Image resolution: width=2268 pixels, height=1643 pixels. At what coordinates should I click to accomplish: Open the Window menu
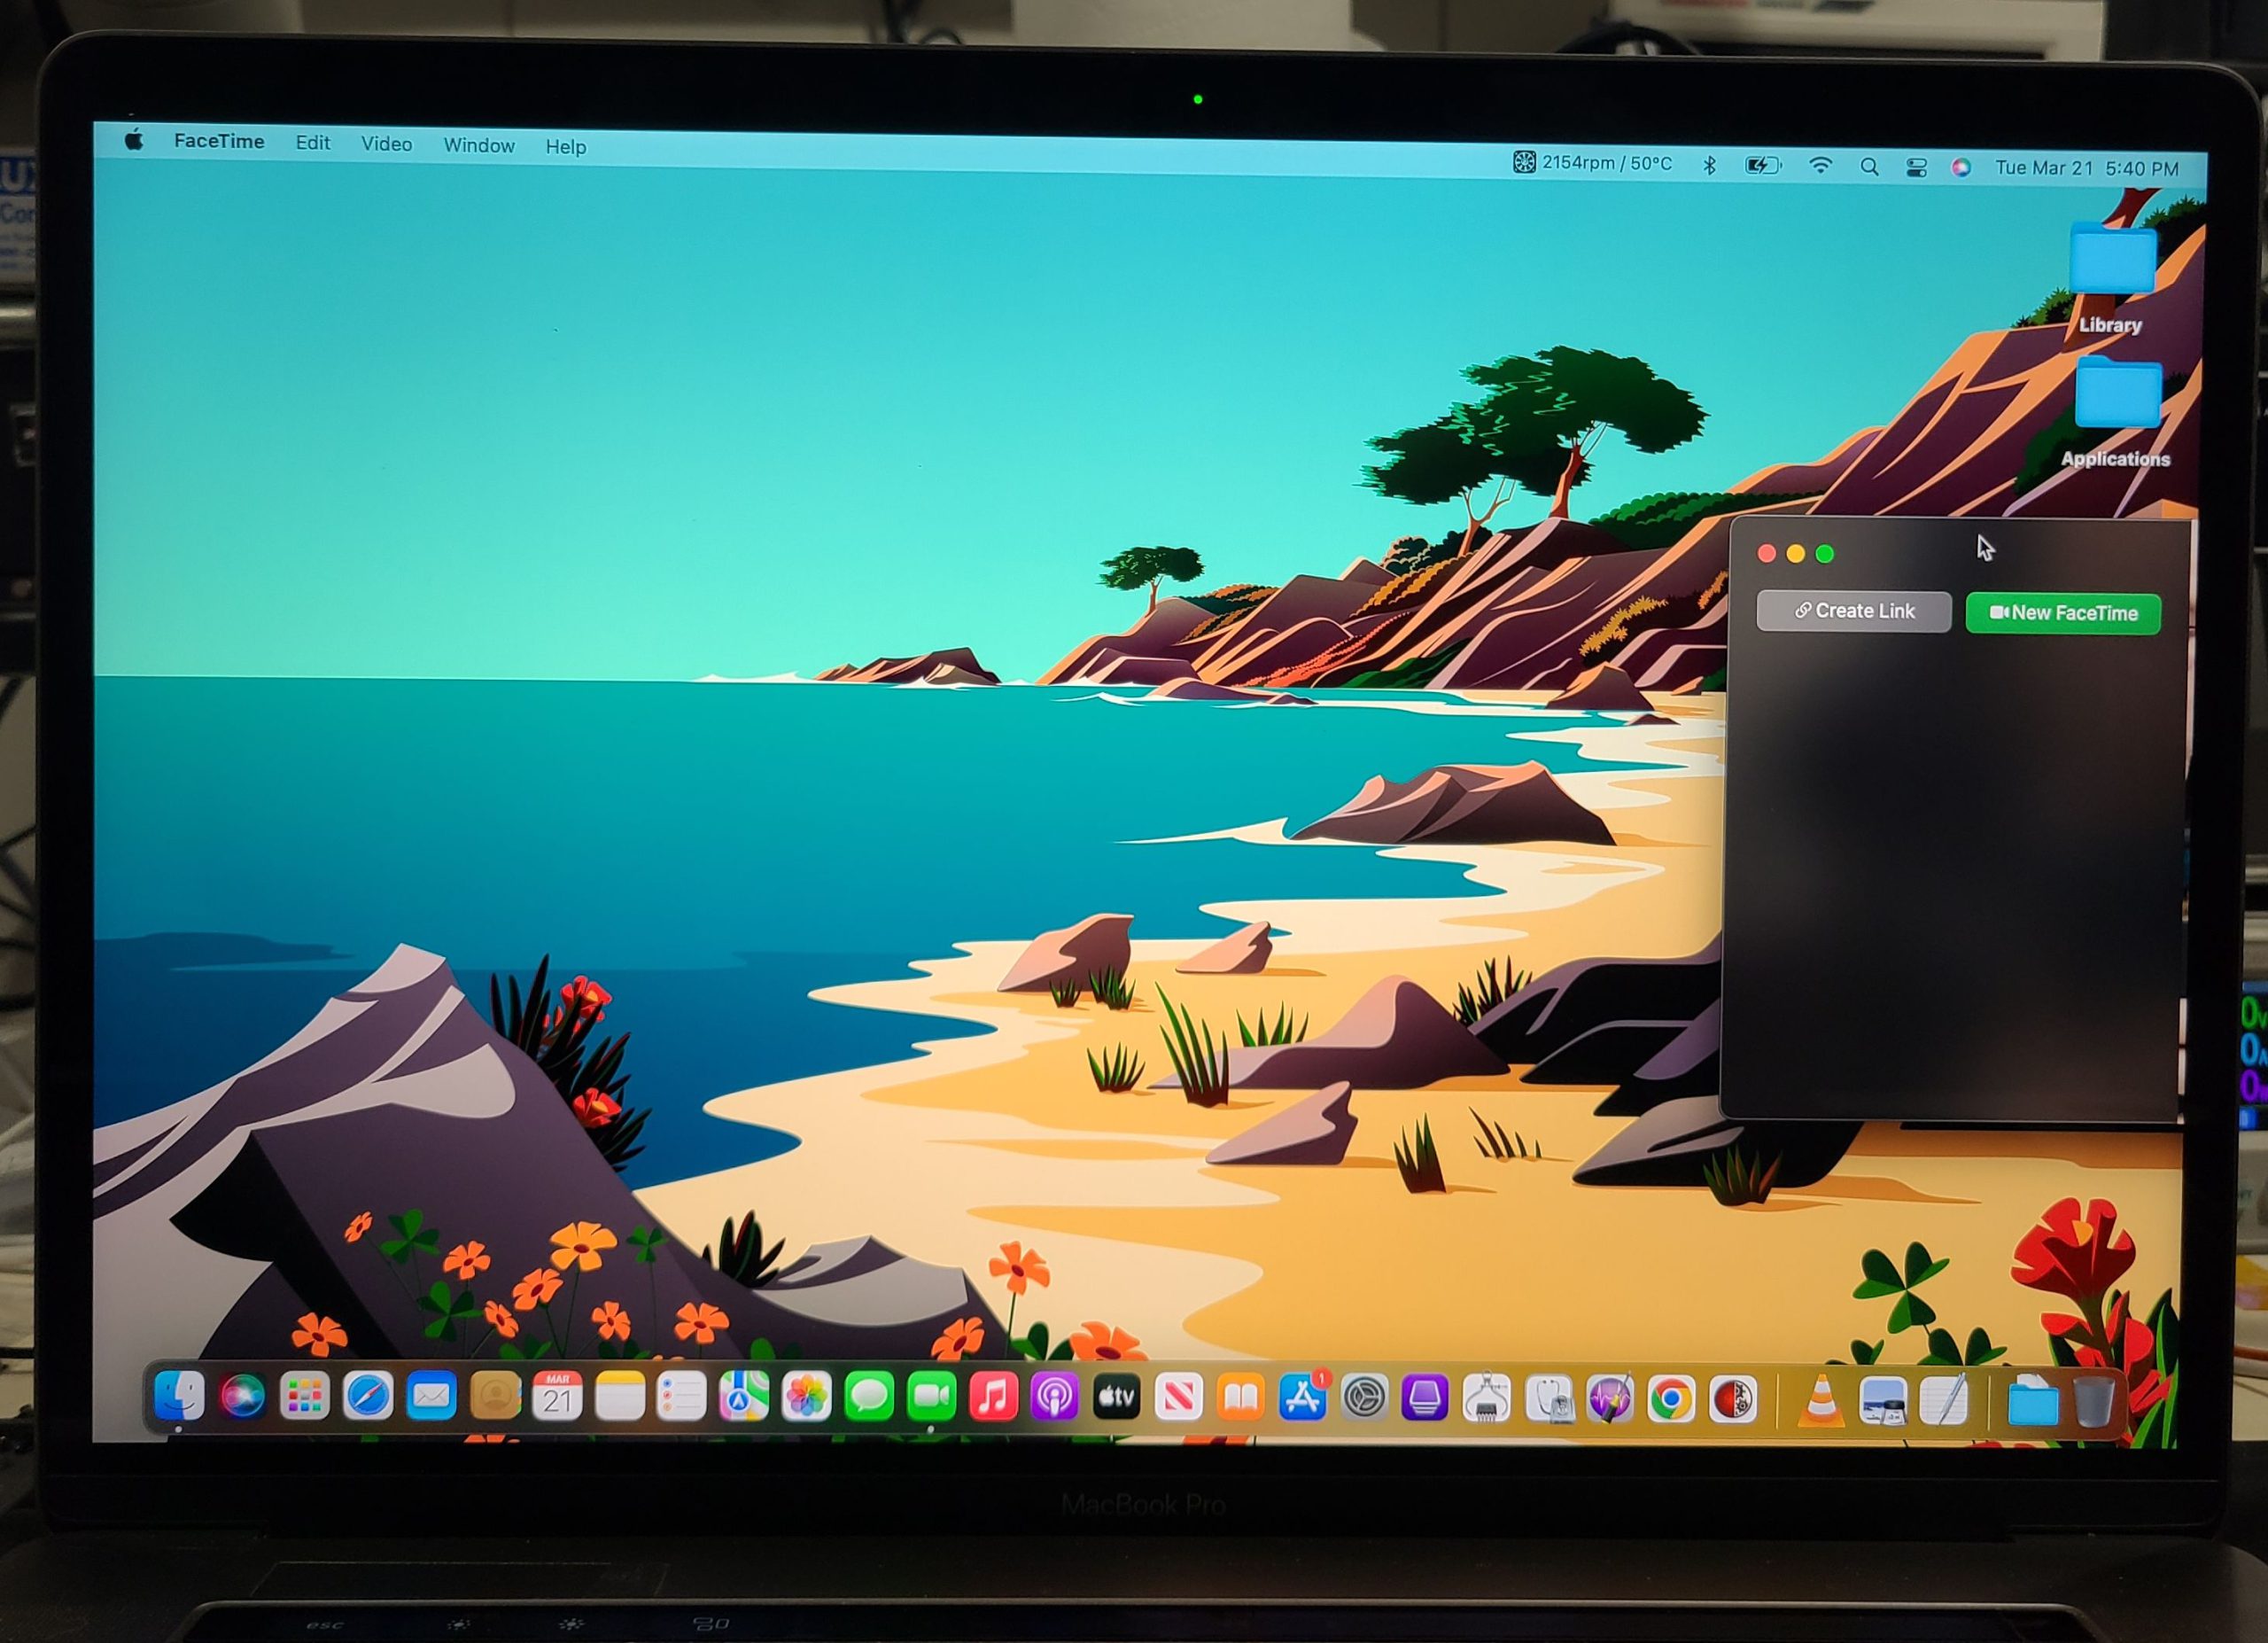(479, 146)
